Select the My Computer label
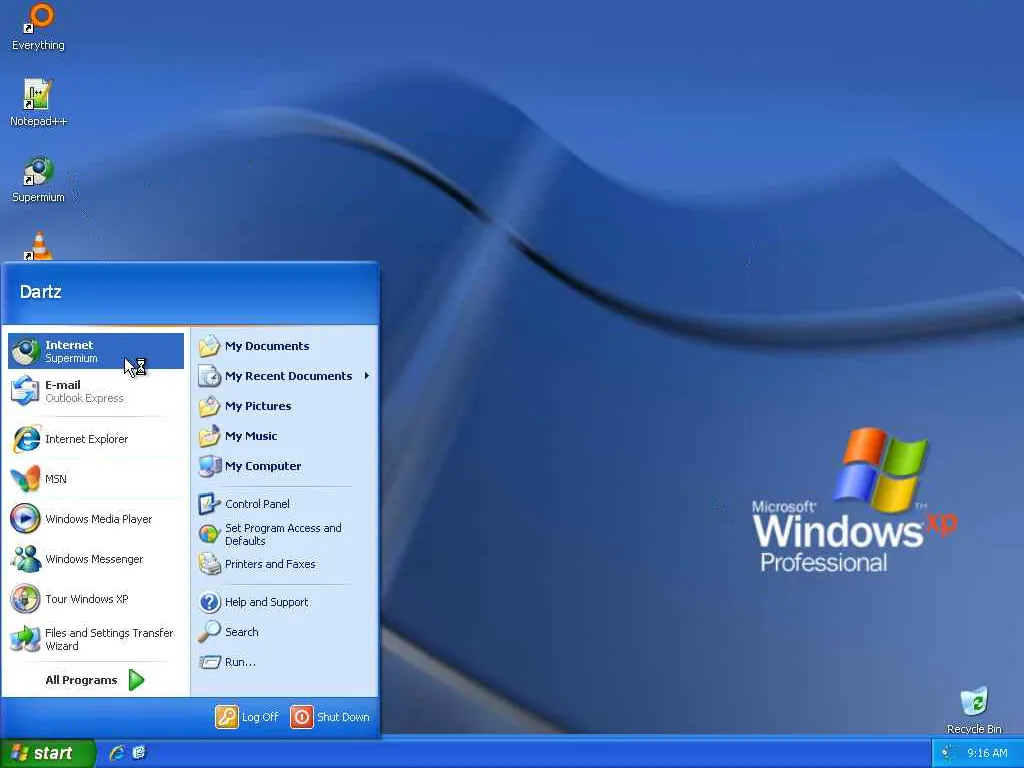Screen dimensions: 1024x768 (263, 466)
